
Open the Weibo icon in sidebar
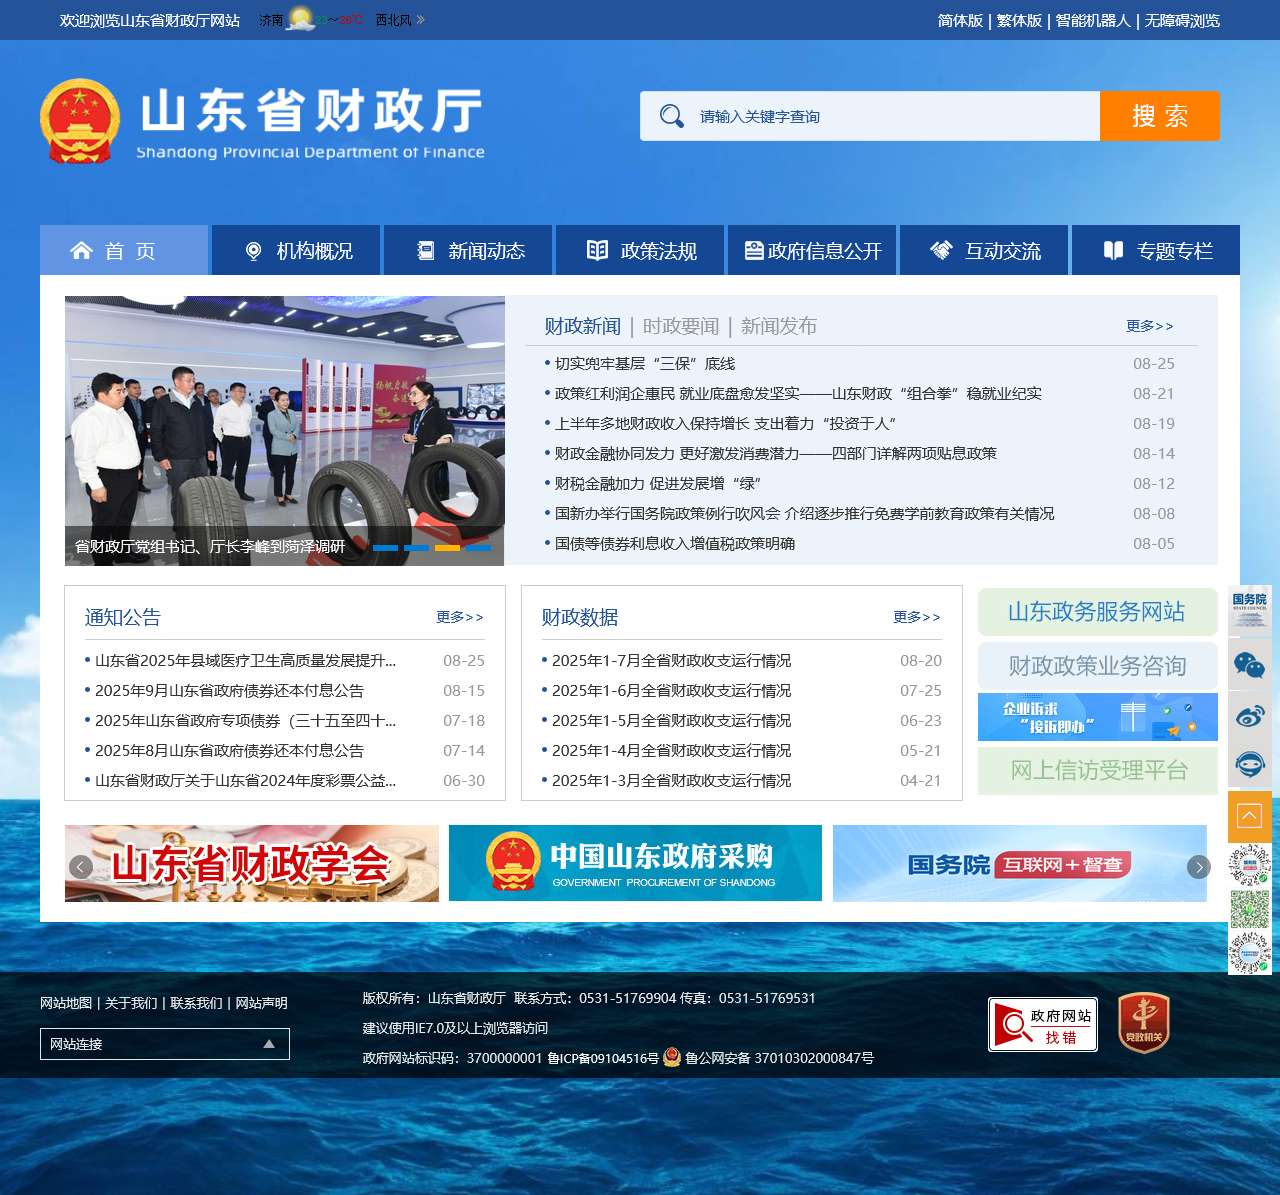coord(1249,715)
